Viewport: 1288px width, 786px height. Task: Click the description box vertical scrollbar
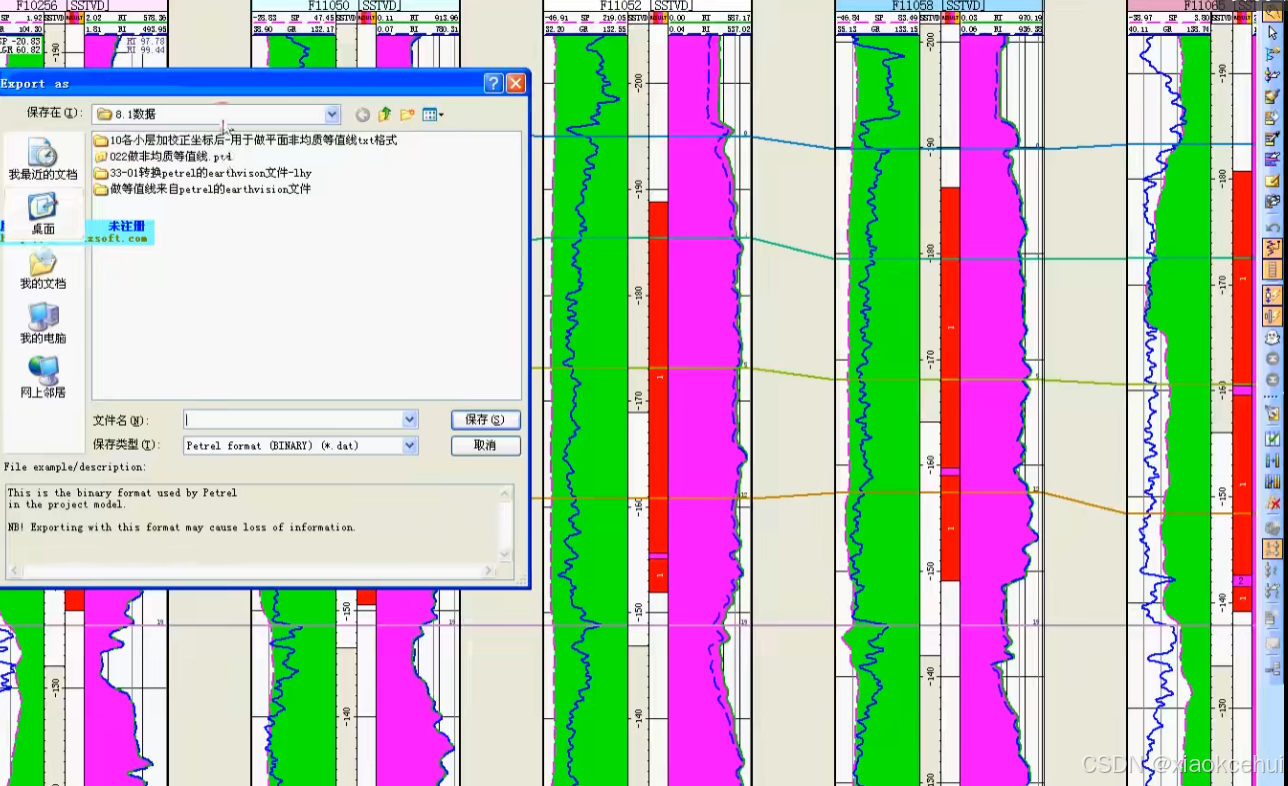[x=505, y=524]
